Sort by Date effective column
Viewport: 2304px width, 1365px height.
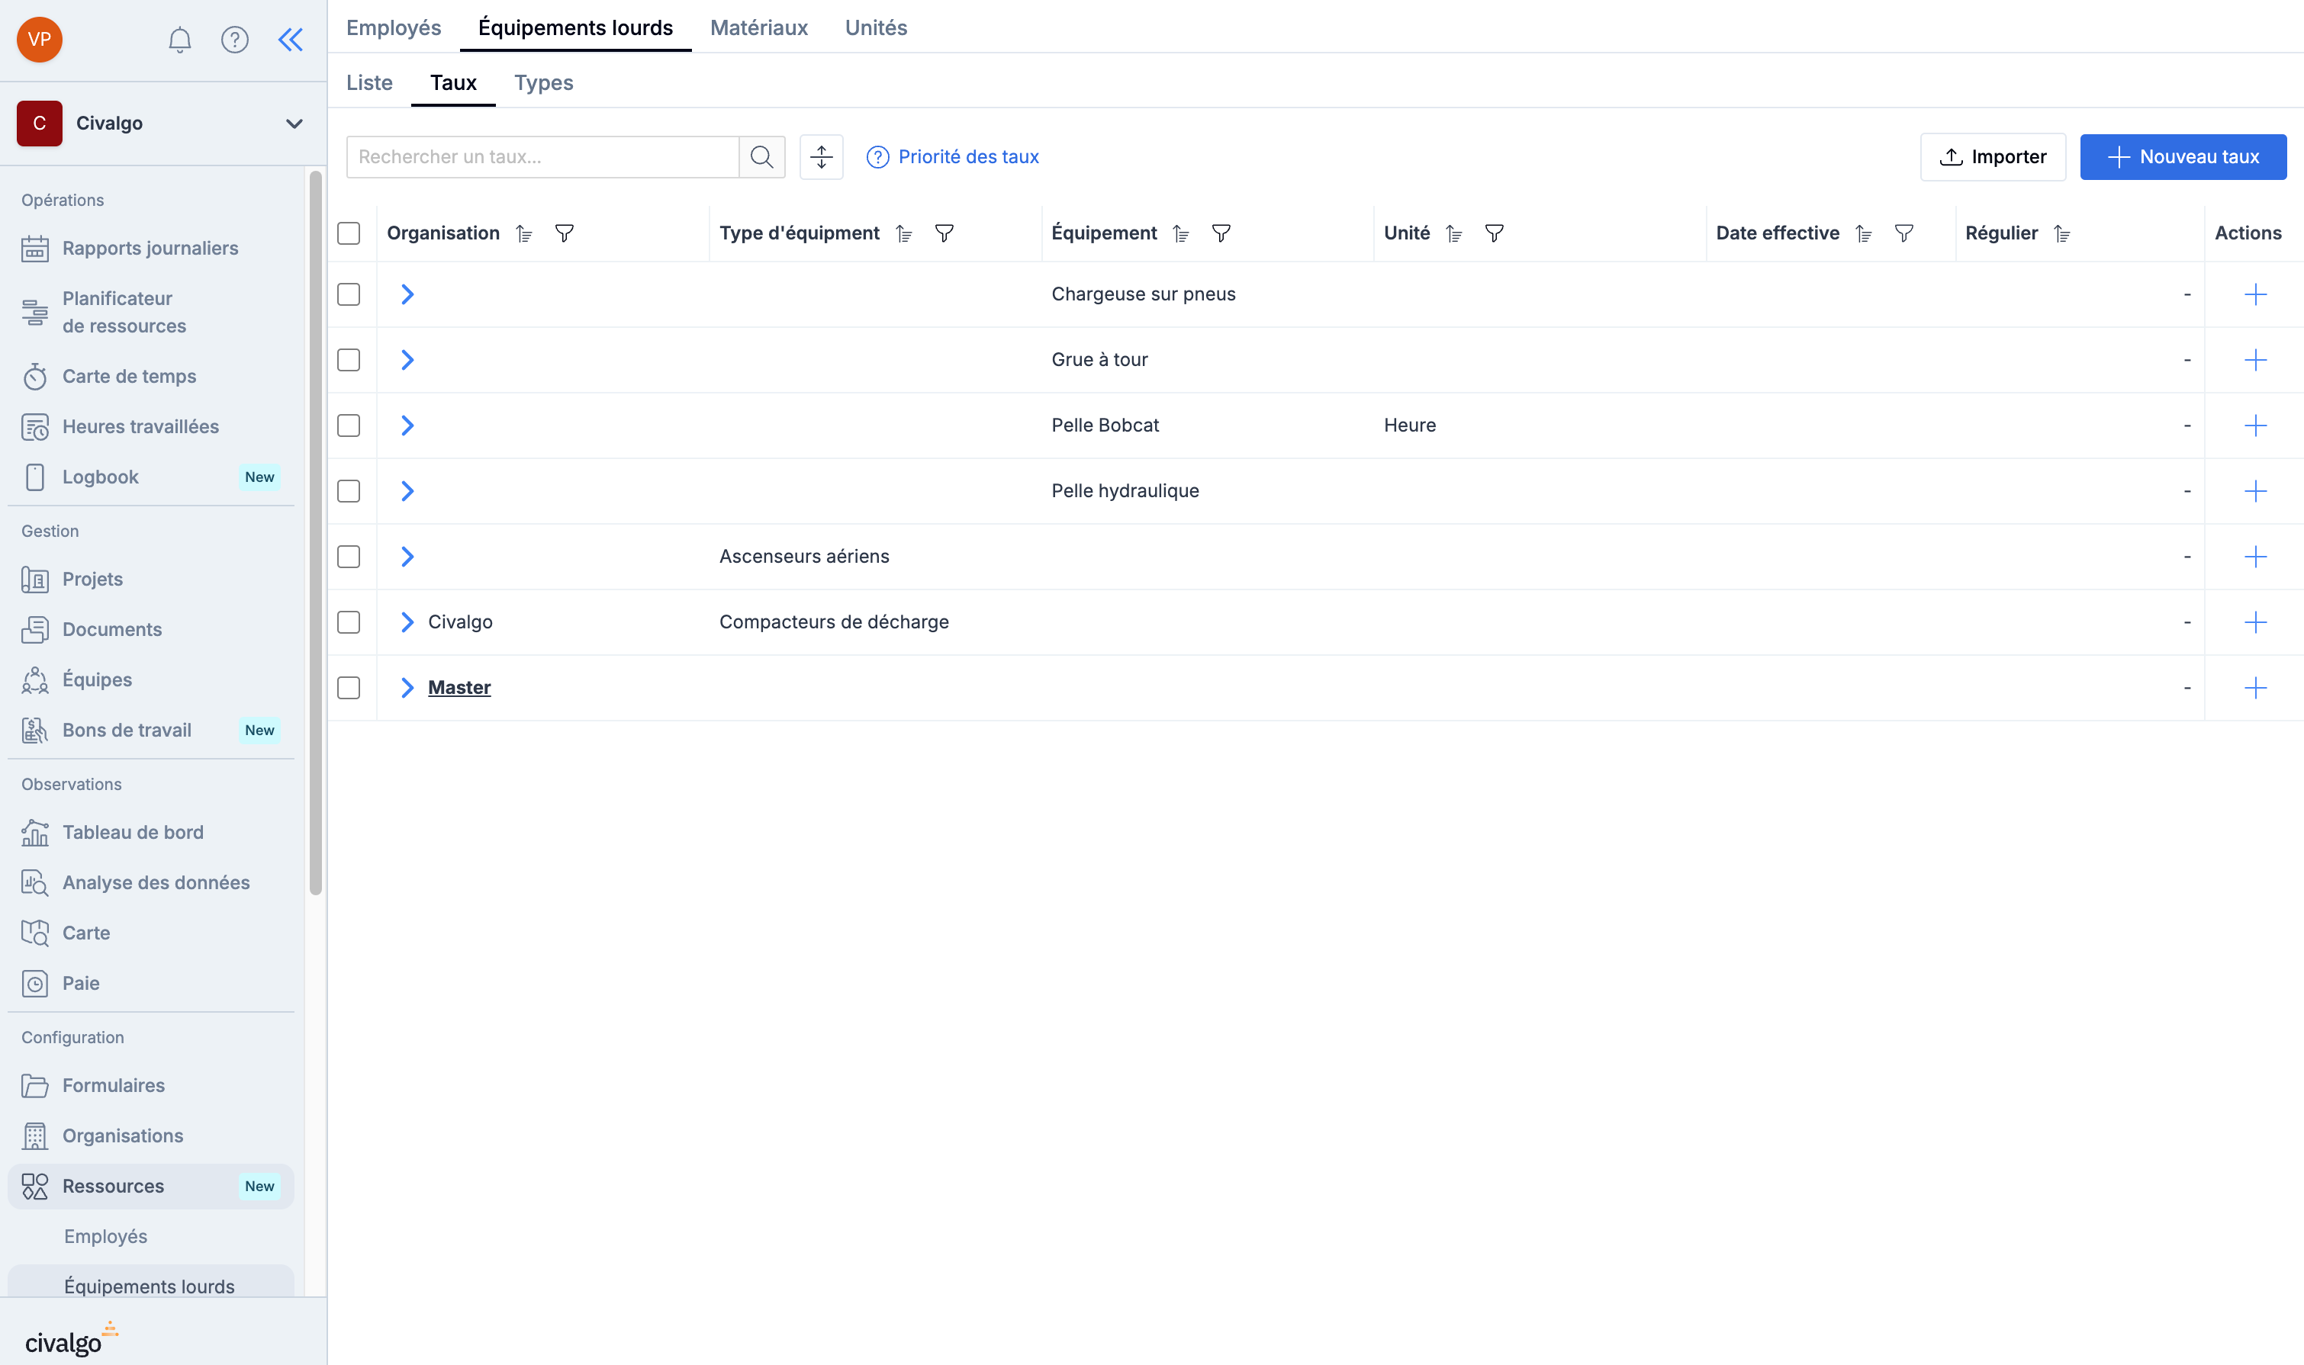(x=1863, y=233)
